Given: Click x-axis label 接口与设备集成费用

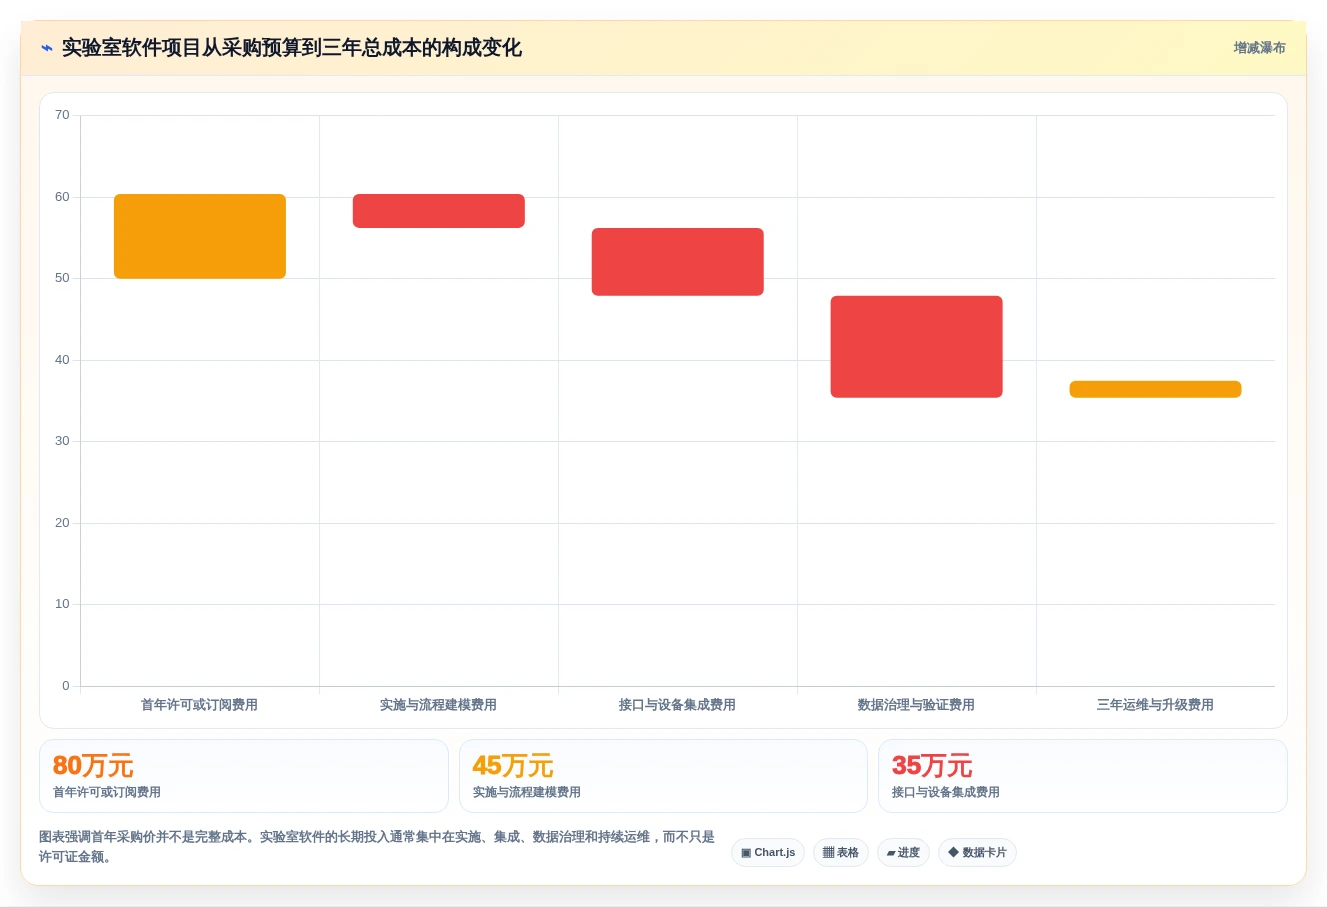Looking at the screenshot, I should point(677,705).
